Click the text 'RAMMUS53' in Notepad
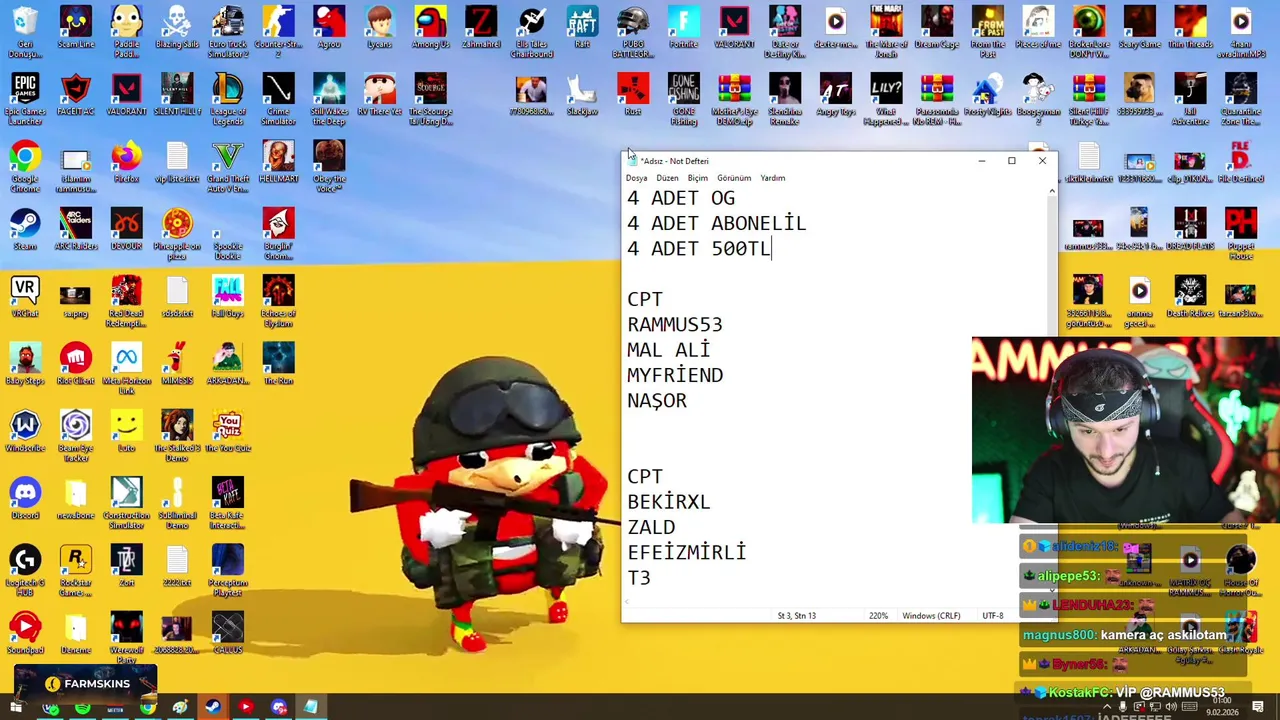The image size is (1280, 720). pos(674,324)
